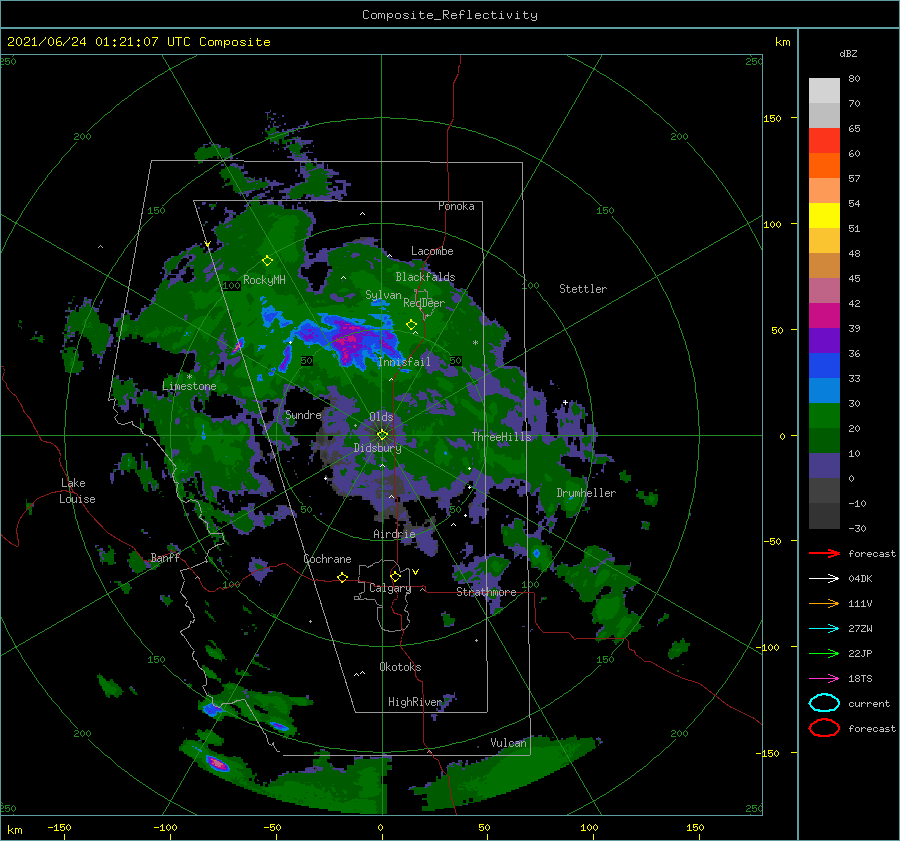The image size is (900, 841).
Task: Click the green 22JP arrow legend icon
Action: point(824,653)
